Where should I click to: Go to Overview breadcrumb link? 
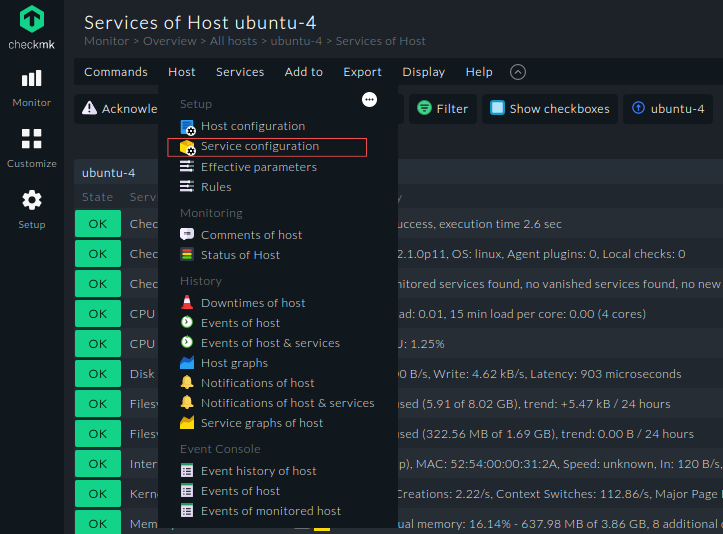coord(170,41)
